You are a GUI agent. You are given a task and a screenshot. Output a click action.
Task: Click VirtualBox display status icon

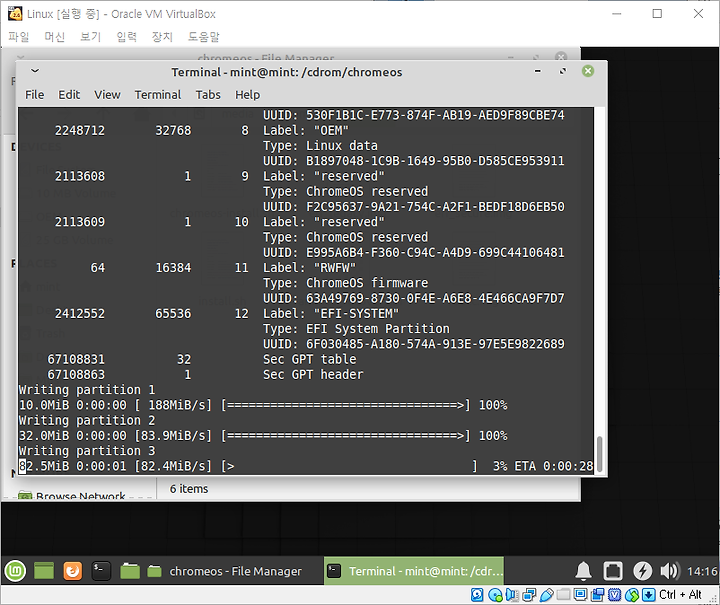580,595
